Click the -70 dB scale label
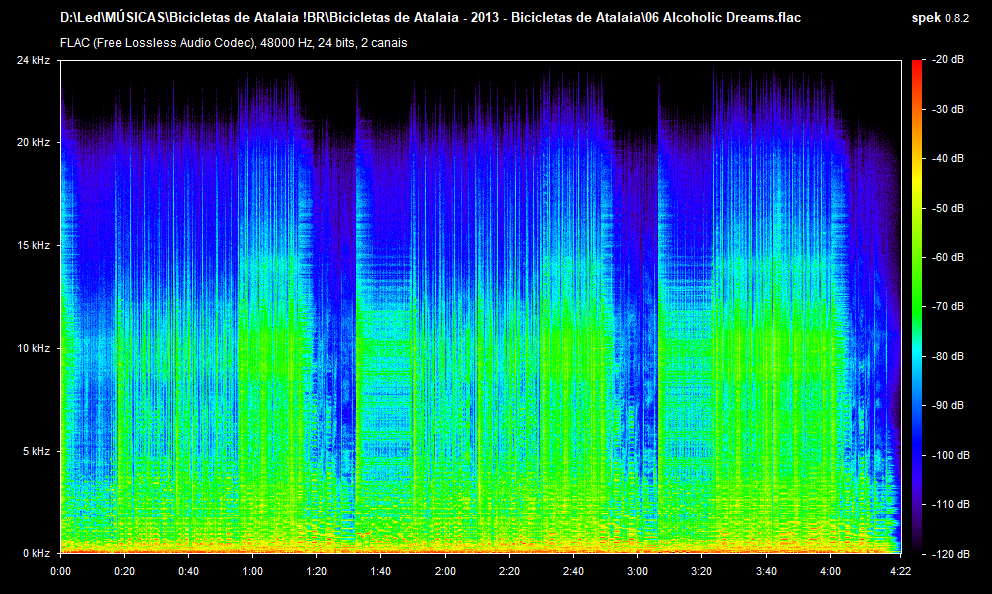Screen dimensions: 992x594 (948, 306)
